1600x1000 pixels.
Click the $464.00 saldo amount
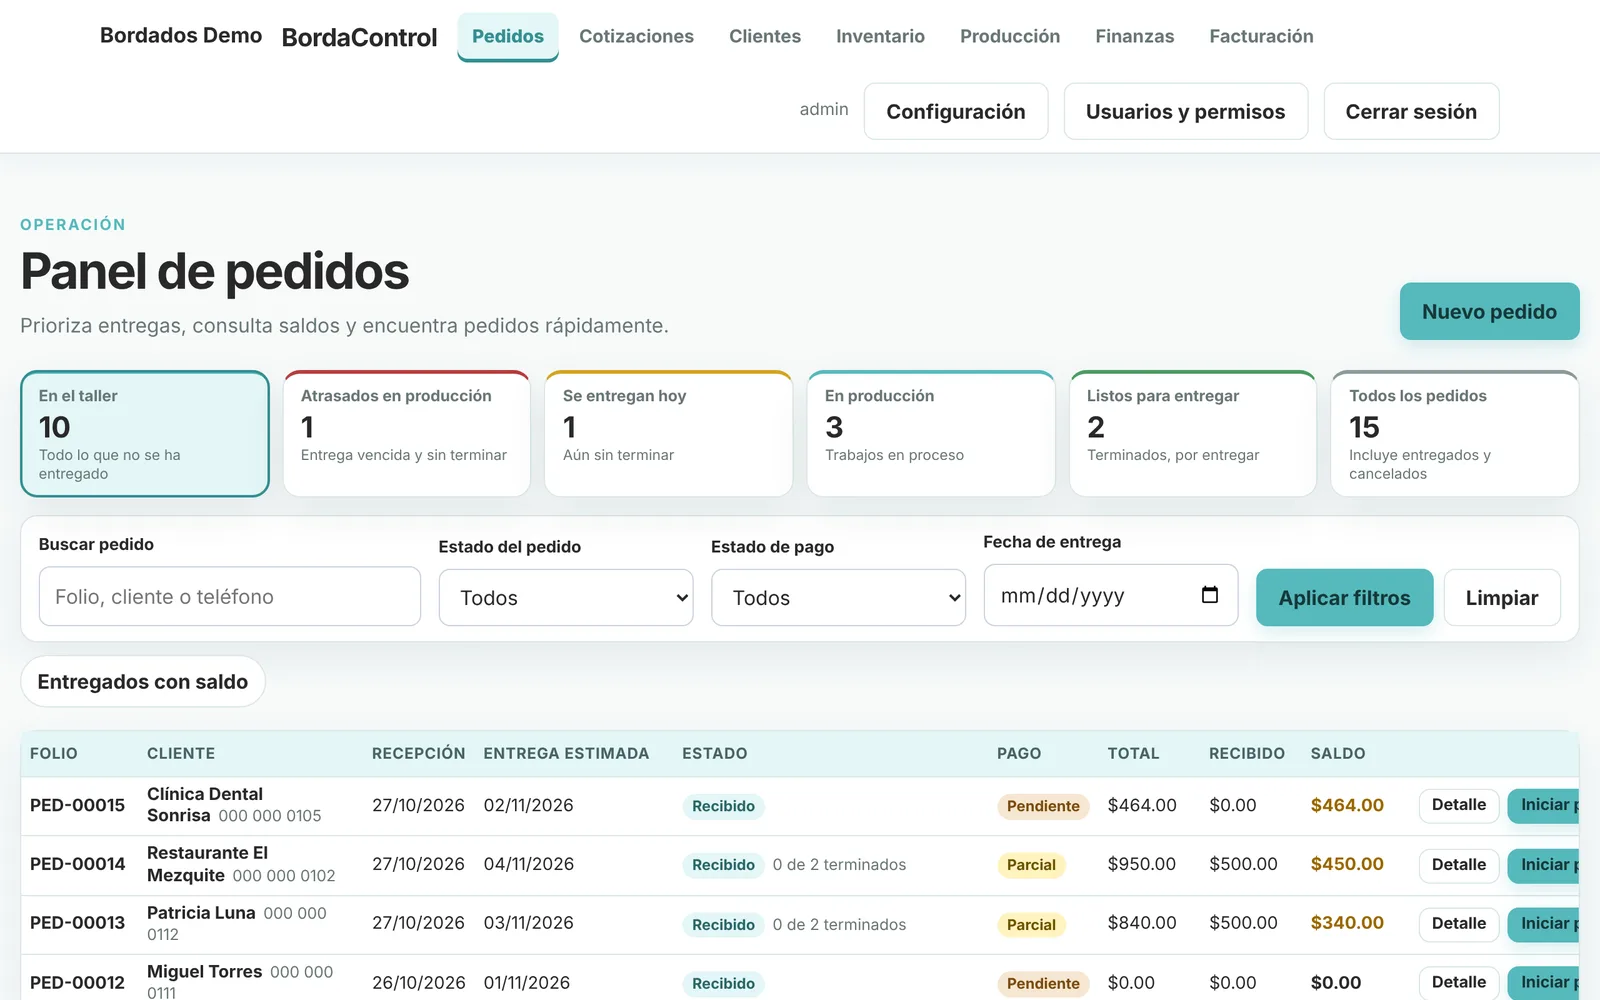[1347, 805]
